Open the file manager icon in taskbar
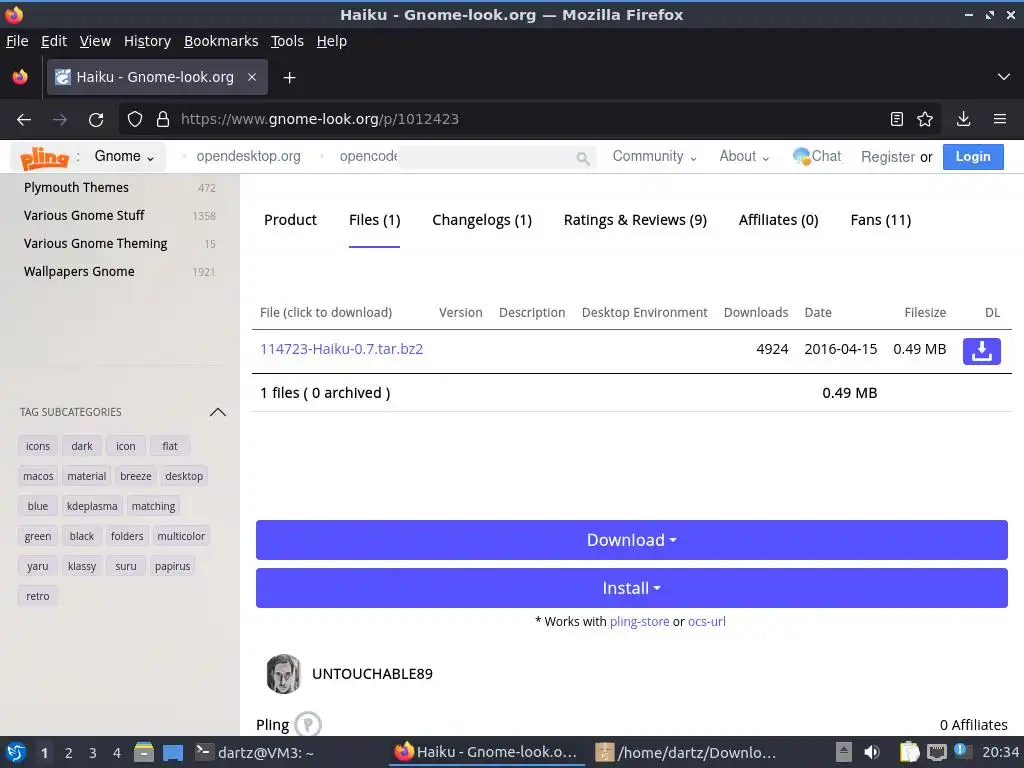1024x768 pixels. coord(144,752)
